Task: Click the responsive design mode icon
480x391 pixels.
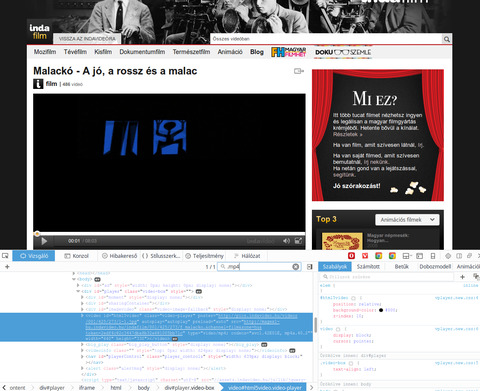Action: tap(433, 256)
